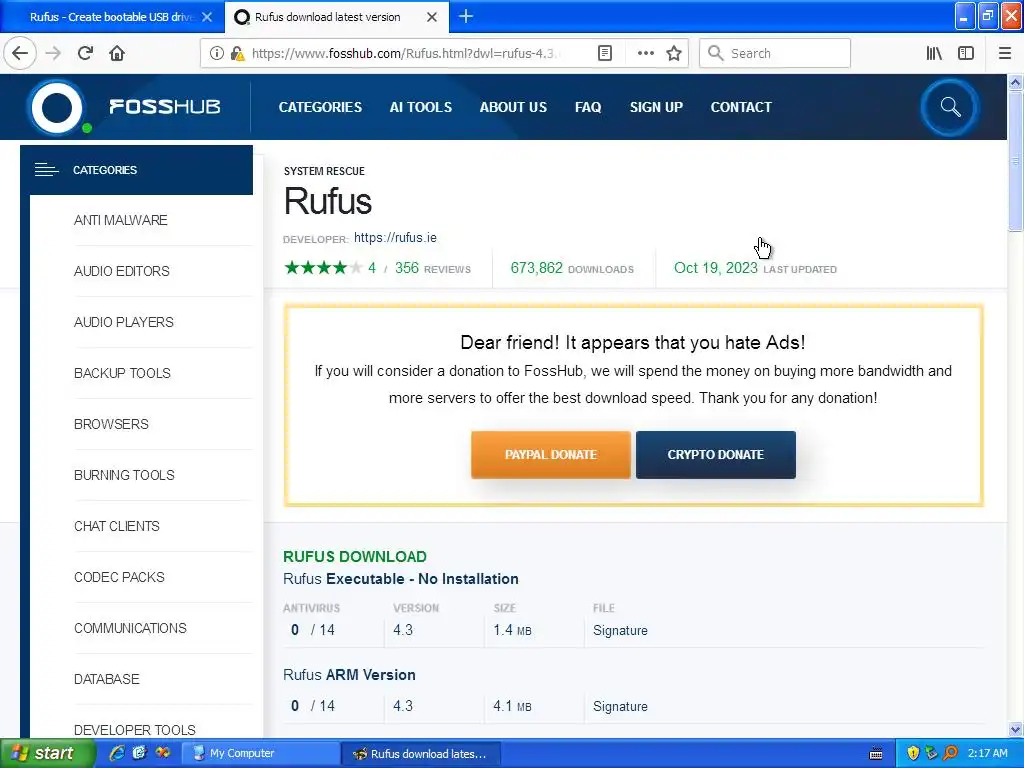Click the browser forward arrow
This screenshot has height=768, width=1024.
coord(53,53)
